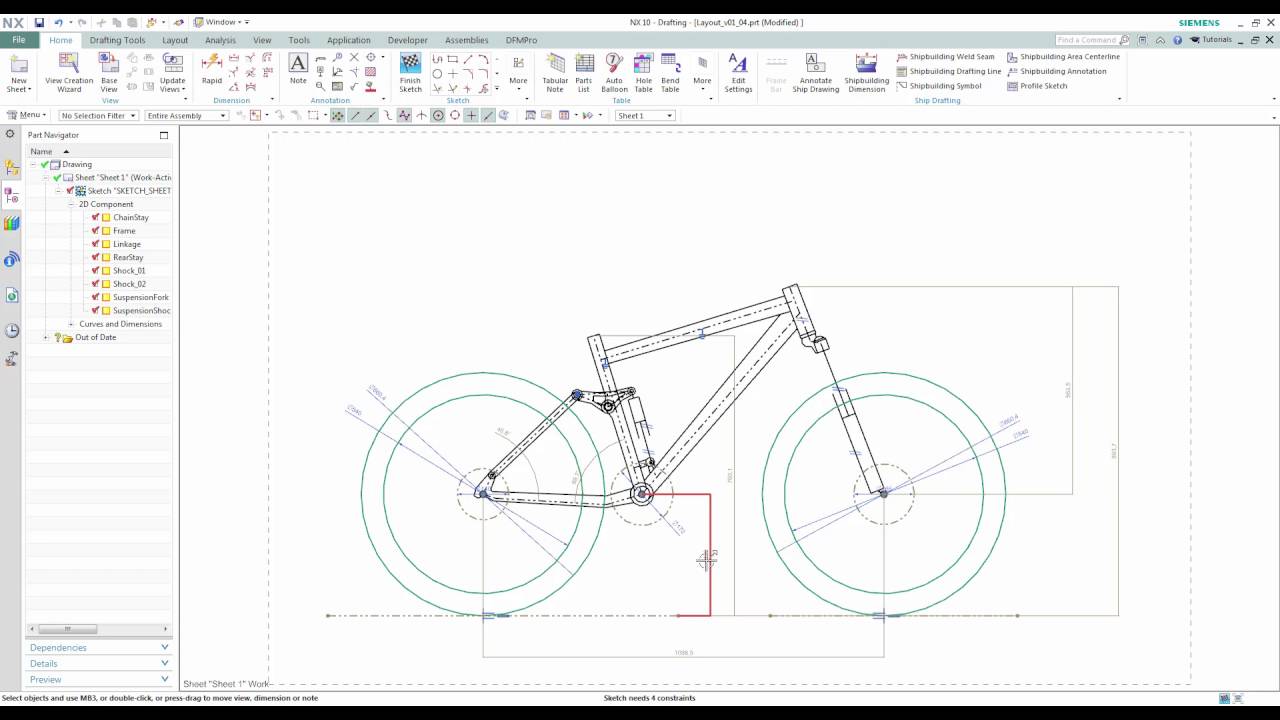The width and height of the screenshot is (1280, 720).
Task: Expand the Details panel
Action: [x=99, y=664]
